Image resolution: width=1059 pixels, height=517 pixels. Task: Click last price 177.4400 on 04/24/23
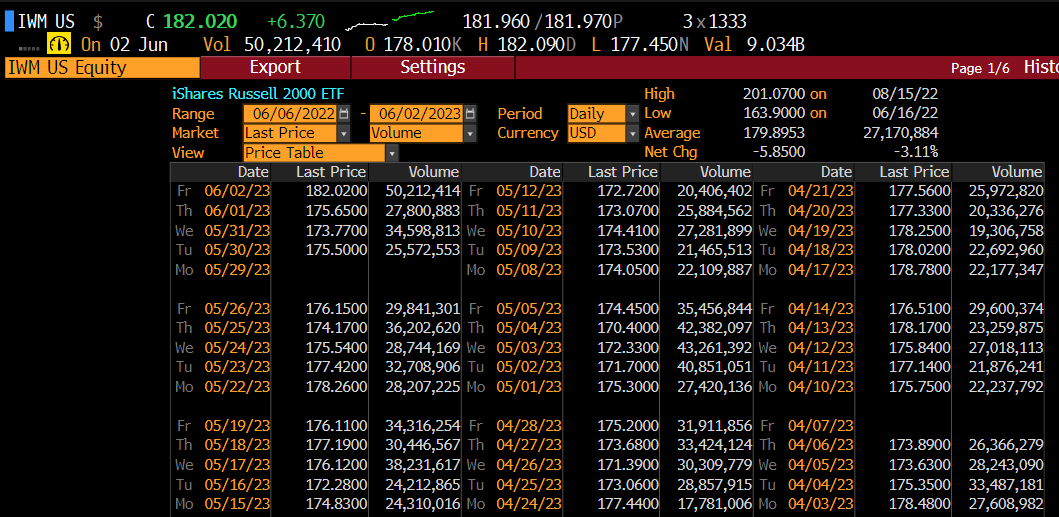[628, 504]
